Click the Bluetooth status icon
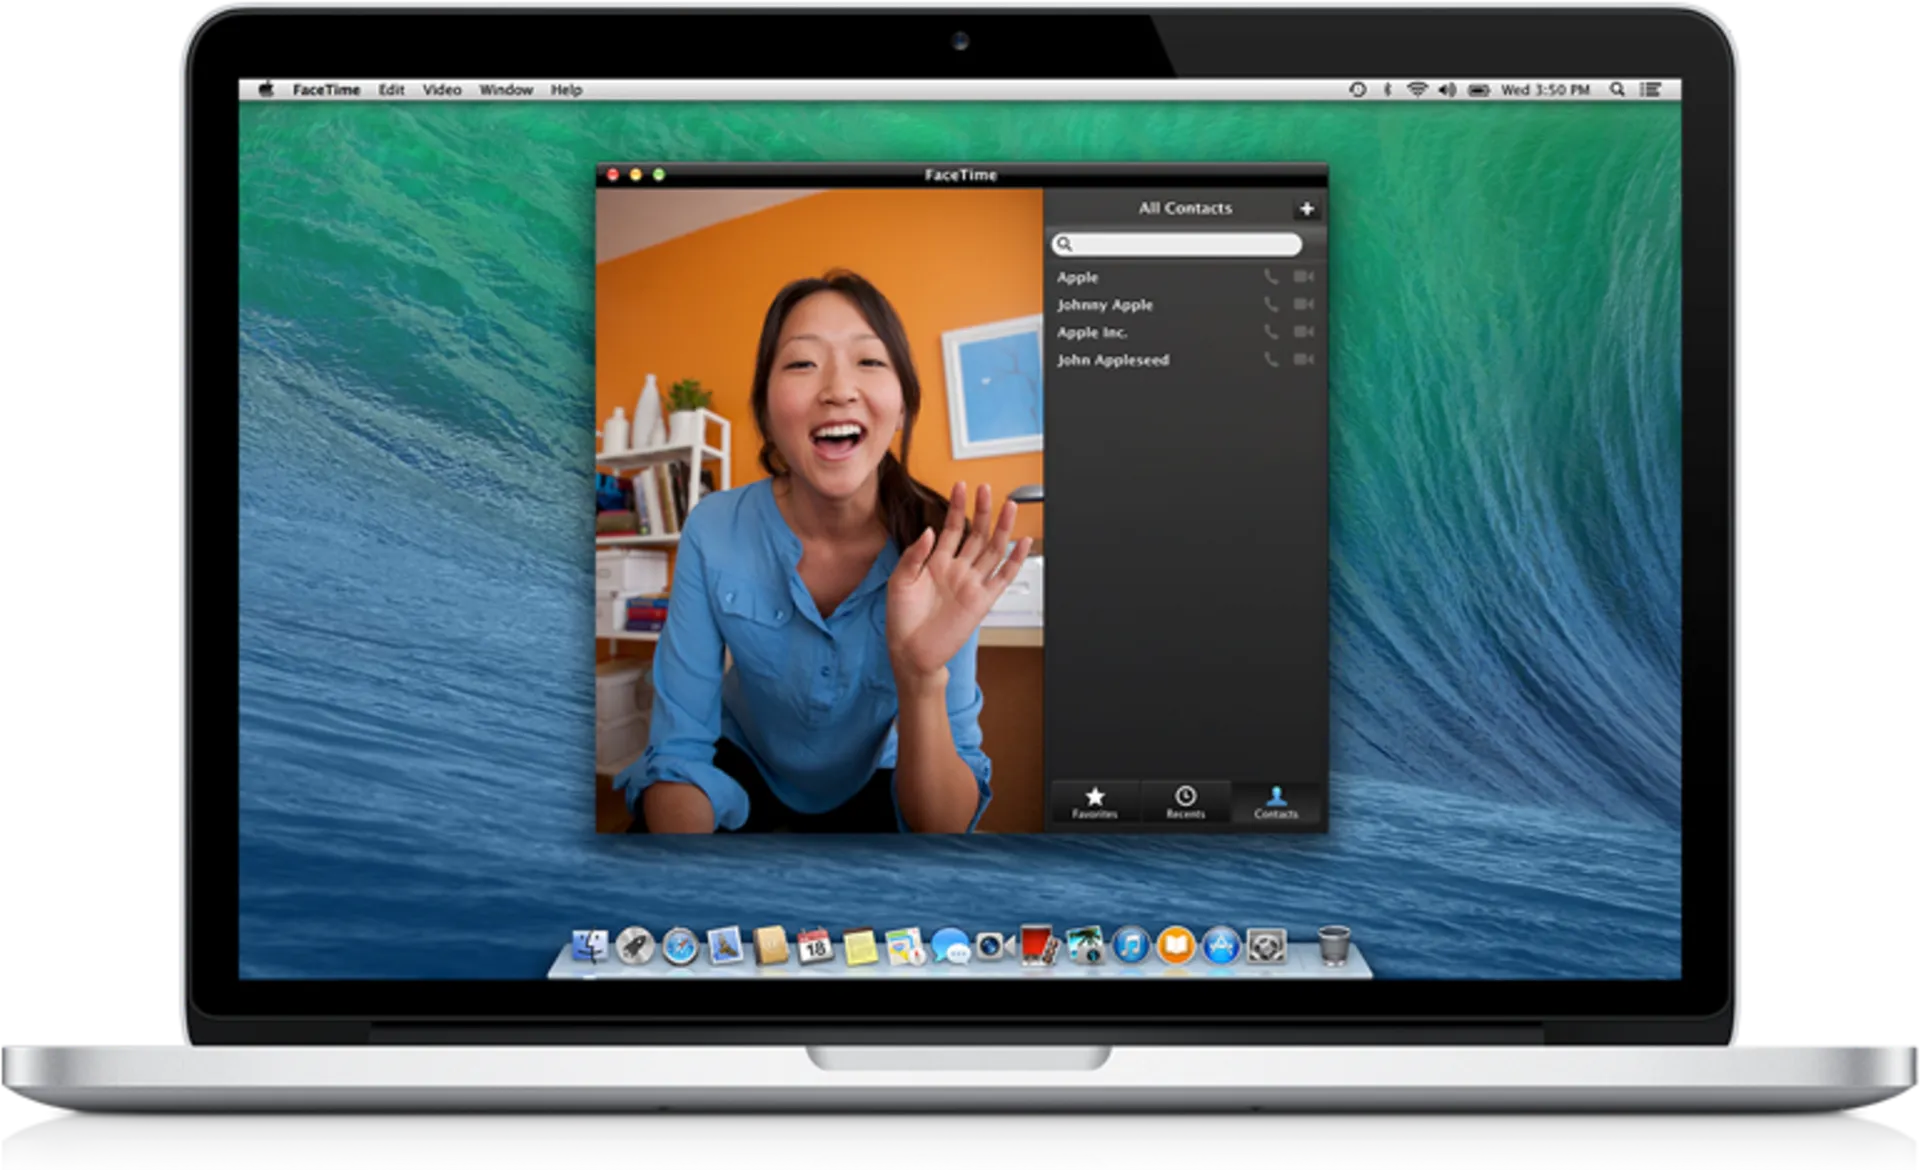The width and height of the screenshot is (1920, 1170). tap(1387, 90)
